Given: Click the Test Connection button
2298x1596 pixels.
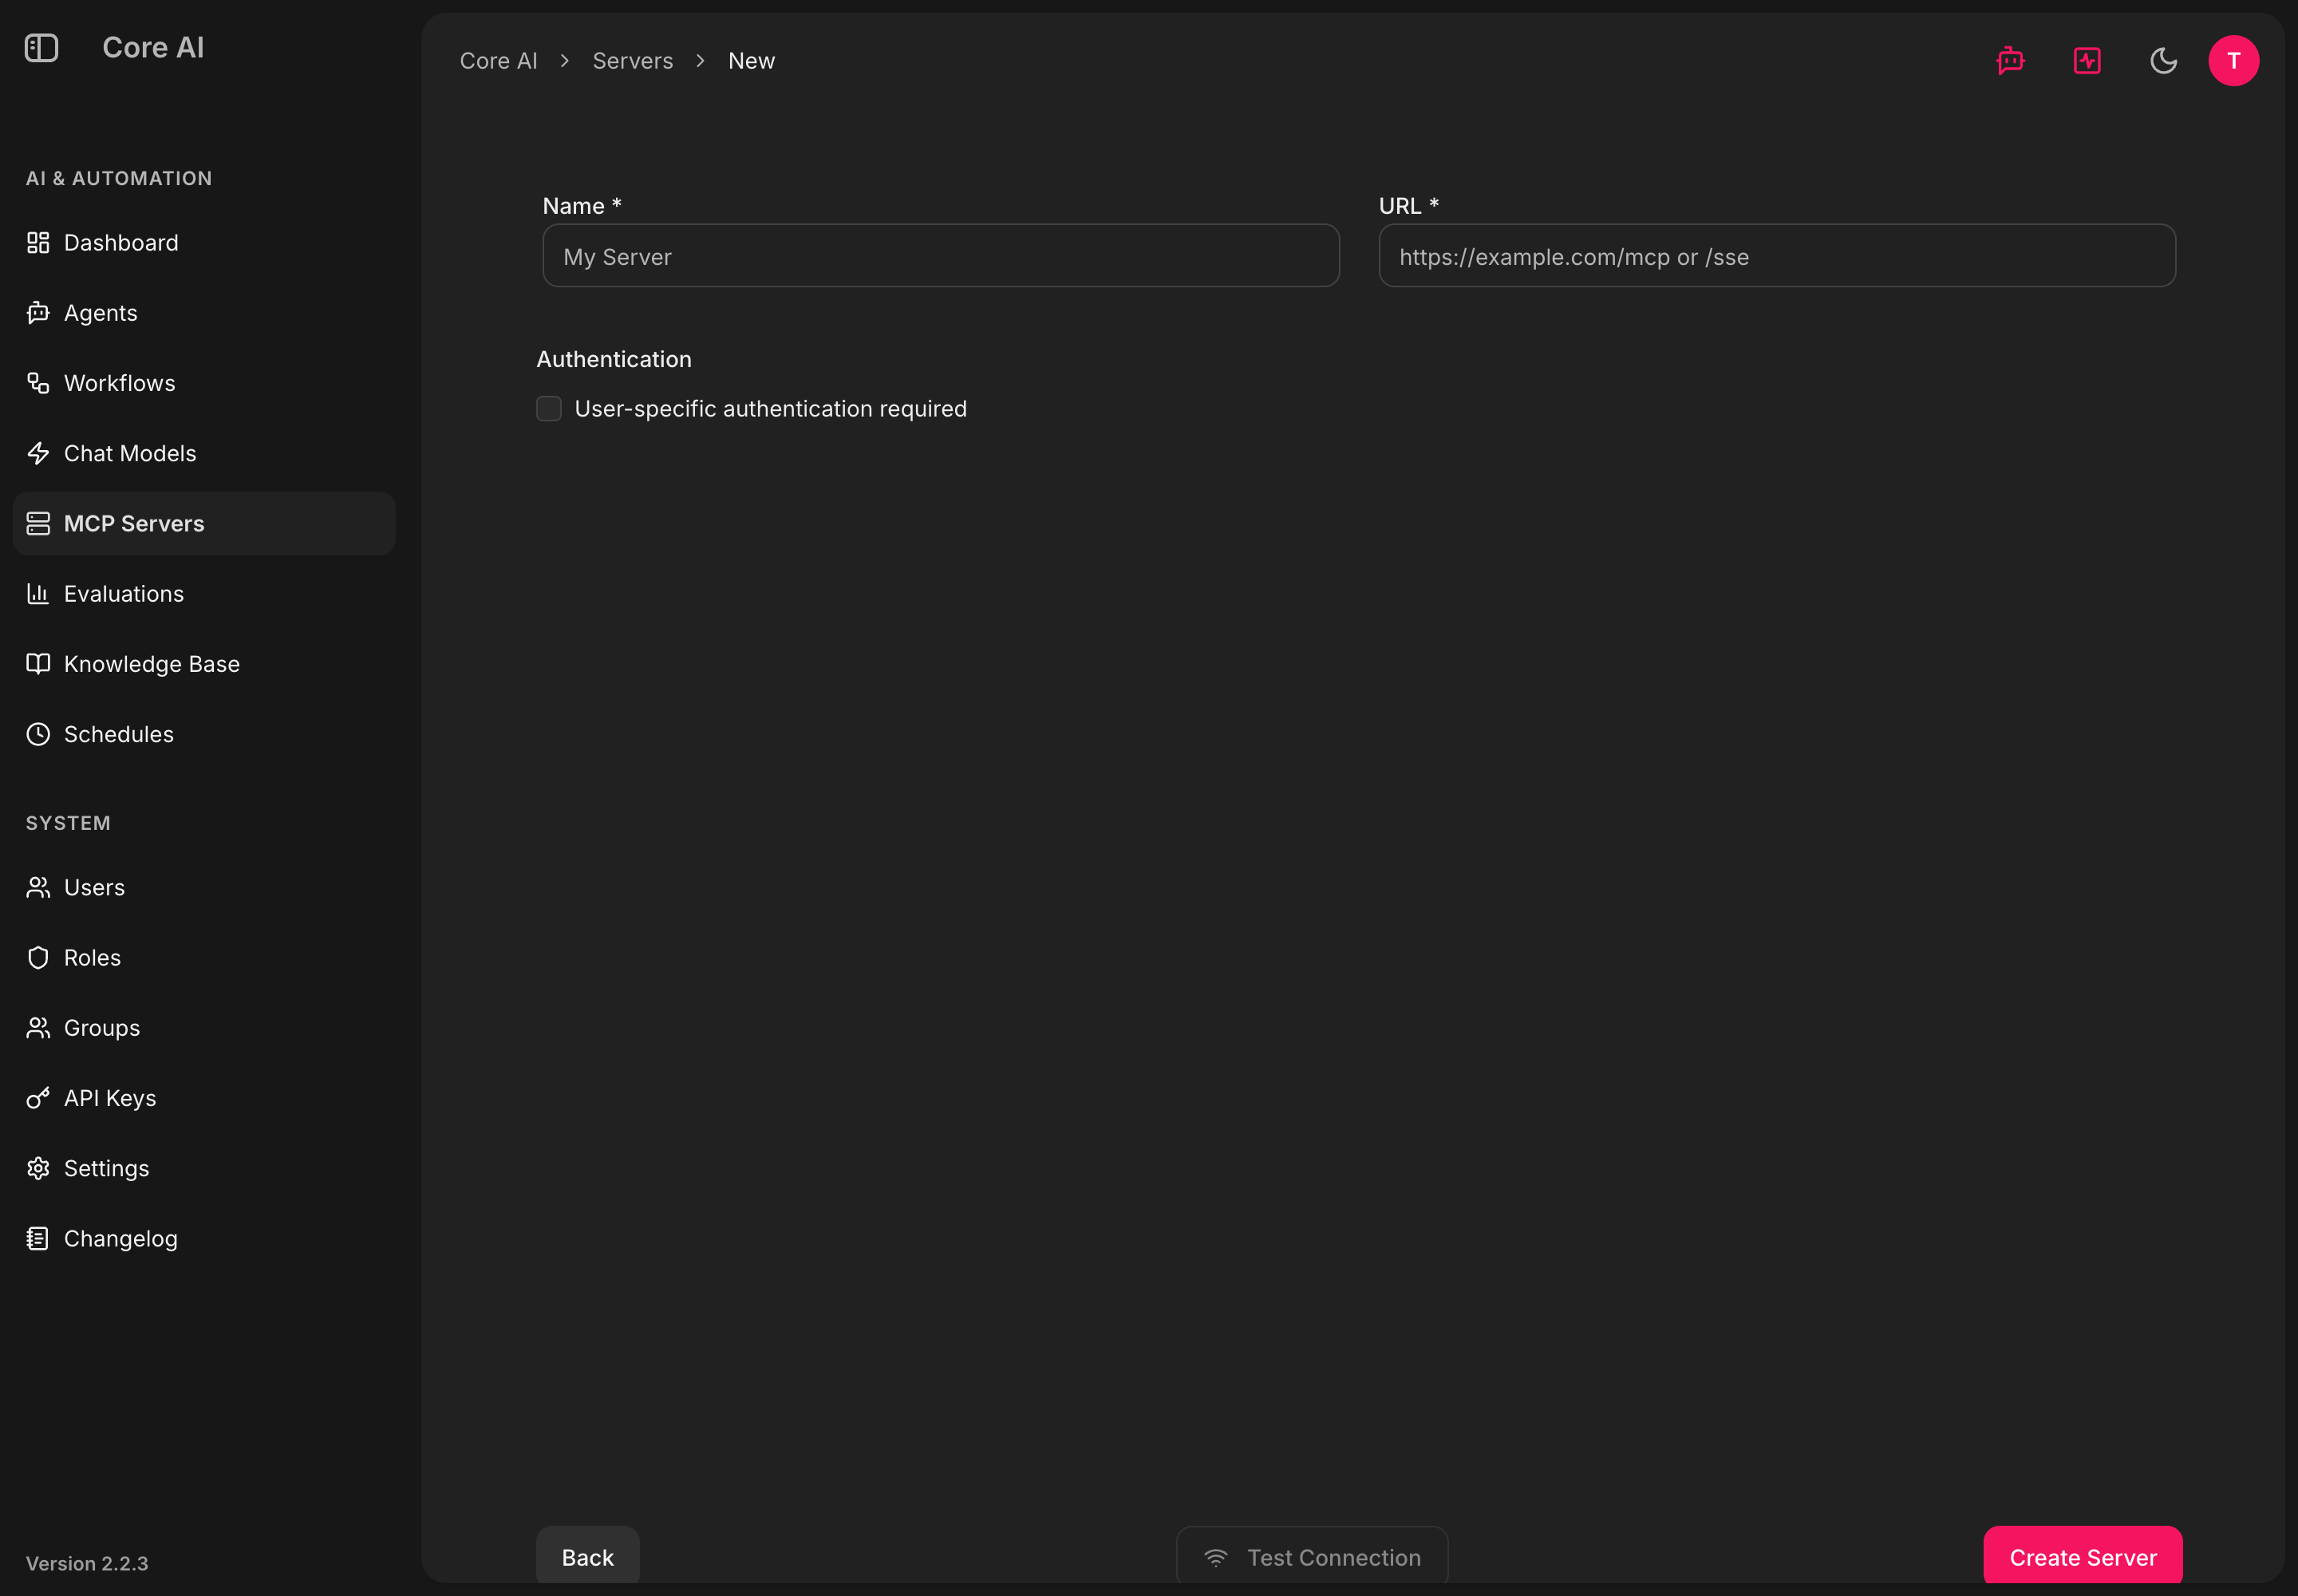Looking at the screenshot, I should tap(1312, 1556).
